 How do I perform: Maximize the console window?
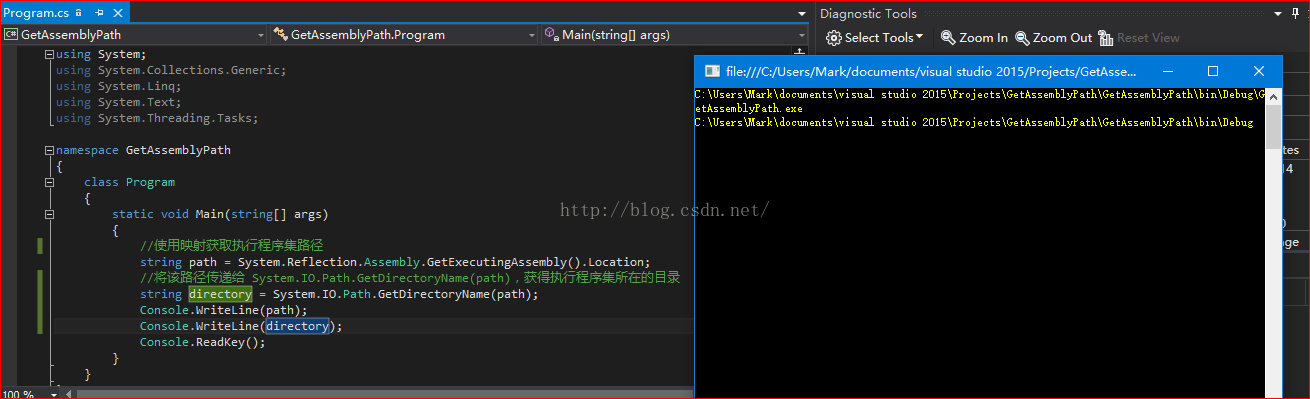point(1213,71)
